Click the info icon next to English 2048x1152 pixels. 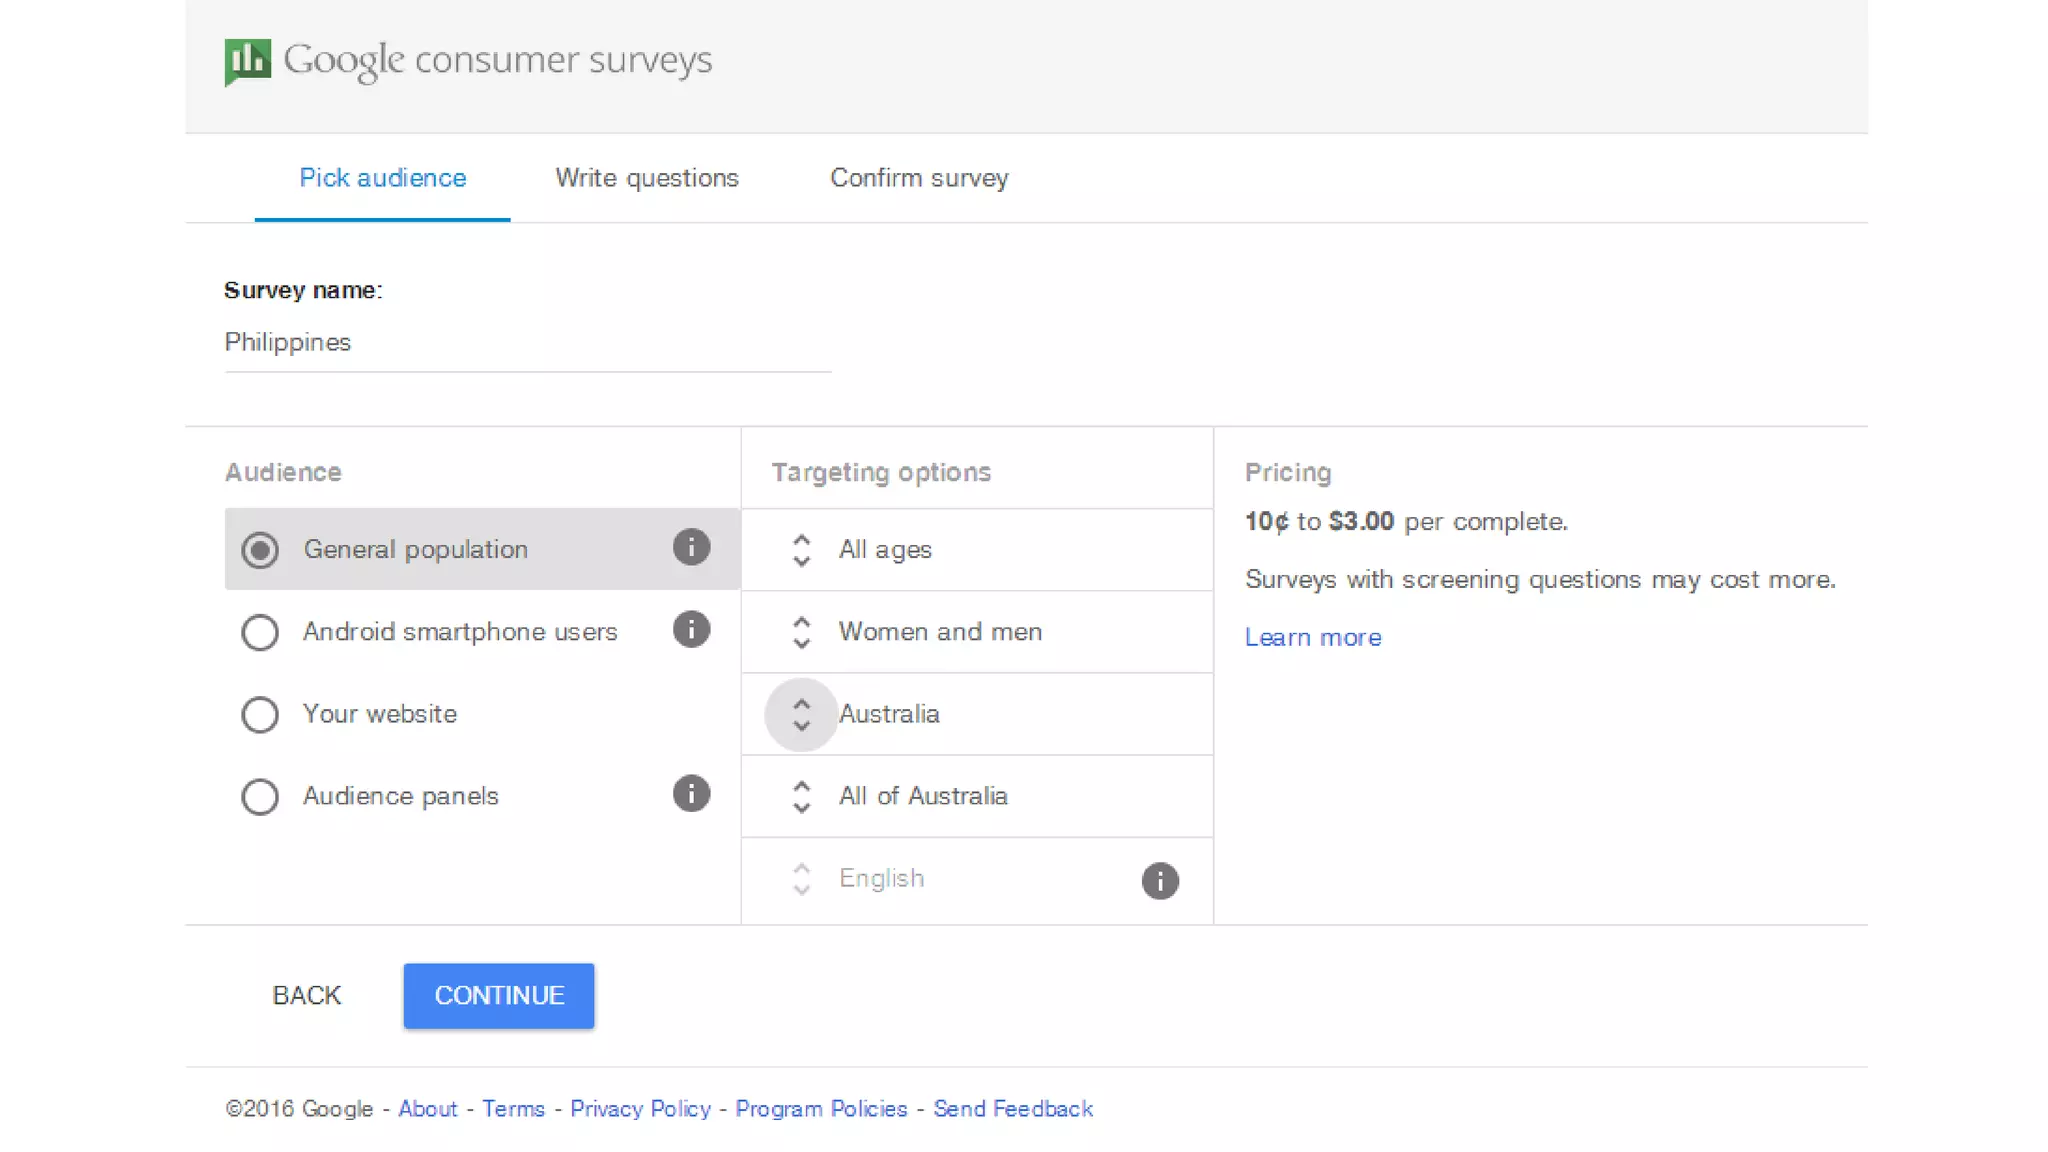[1159, 881]
